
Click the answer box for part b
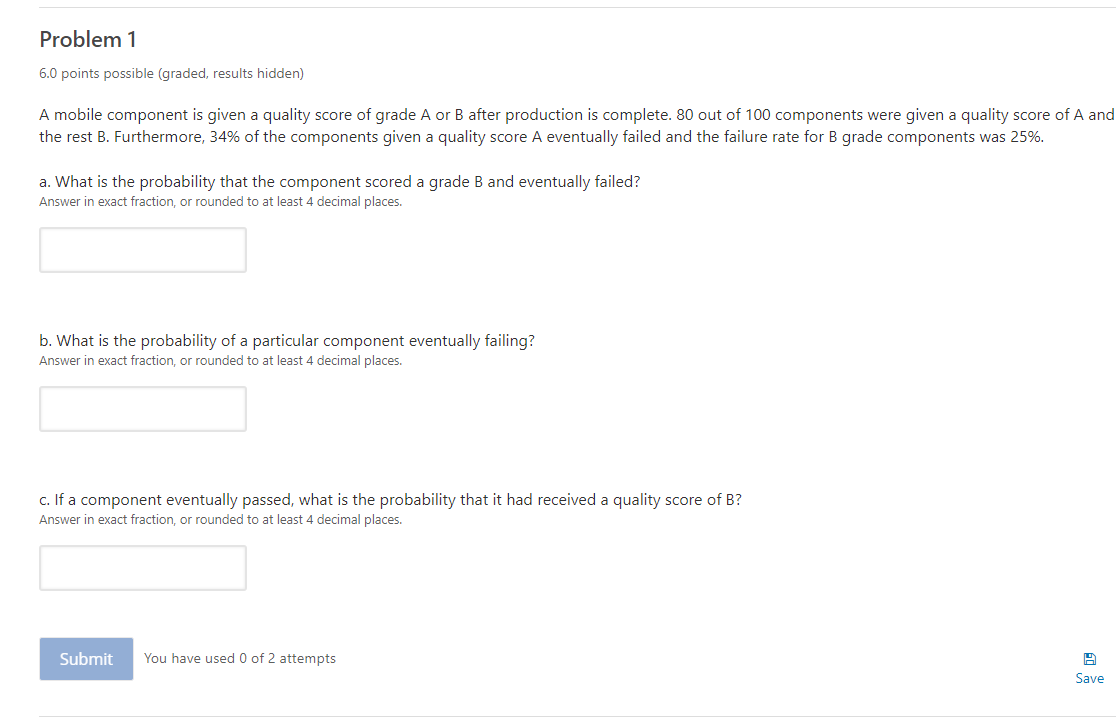[142, 408]
